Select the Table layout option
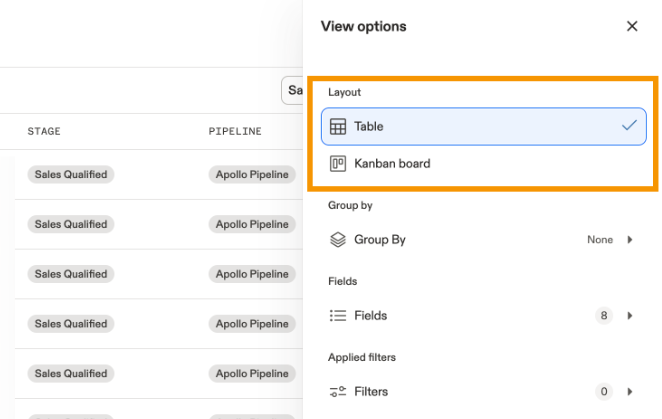The image size is (662, 419). tap(483, 126)
